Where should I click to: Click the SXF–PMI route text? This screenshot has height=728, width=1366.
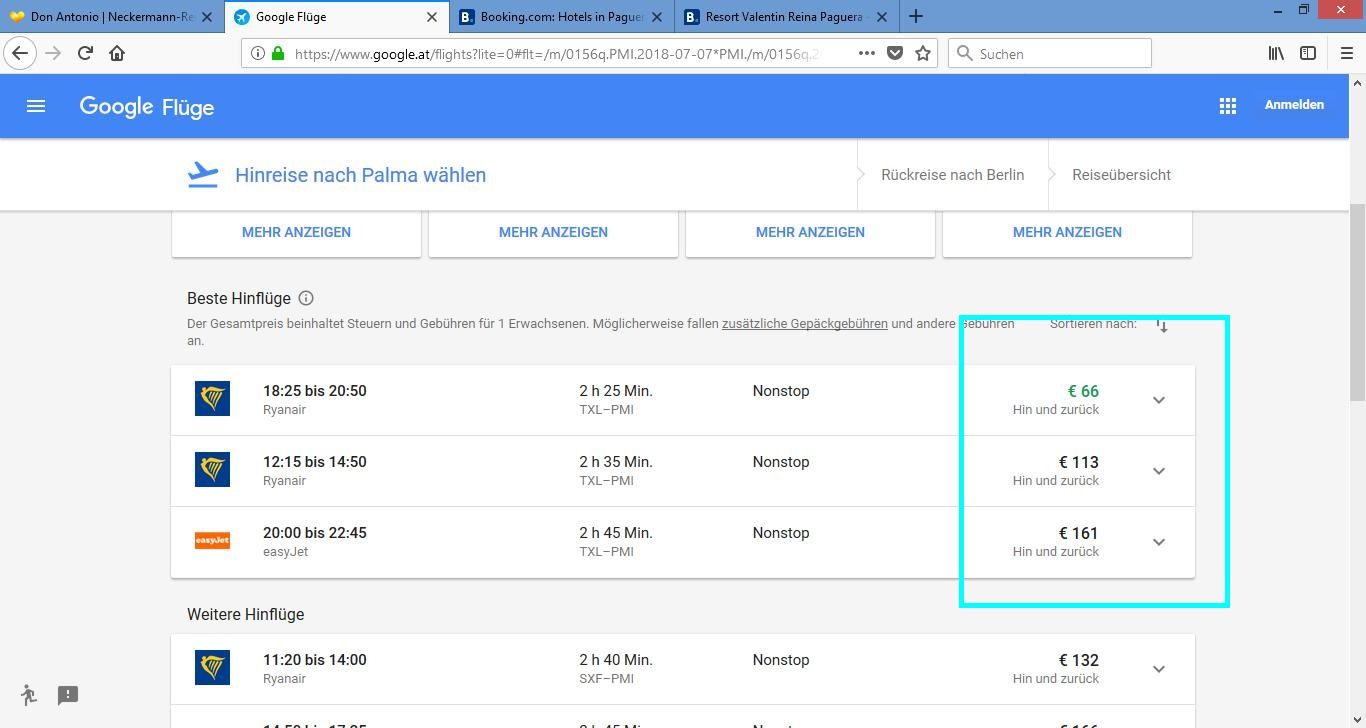tap(606, 679)
